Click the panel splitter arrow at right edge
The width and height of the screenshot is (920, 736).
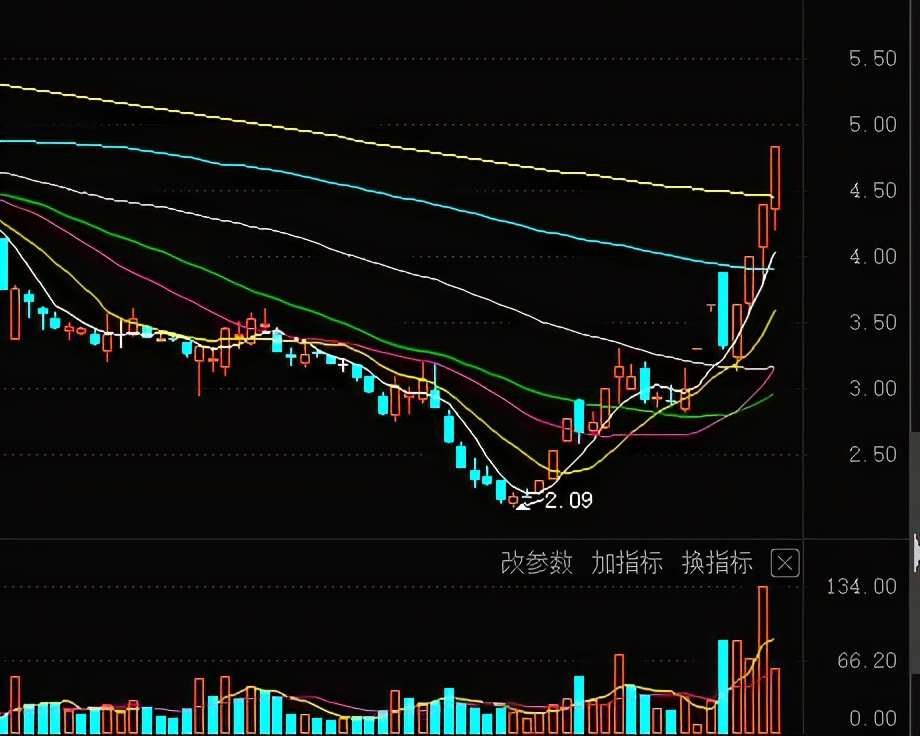pyautogui.click(x=916, y=552)
